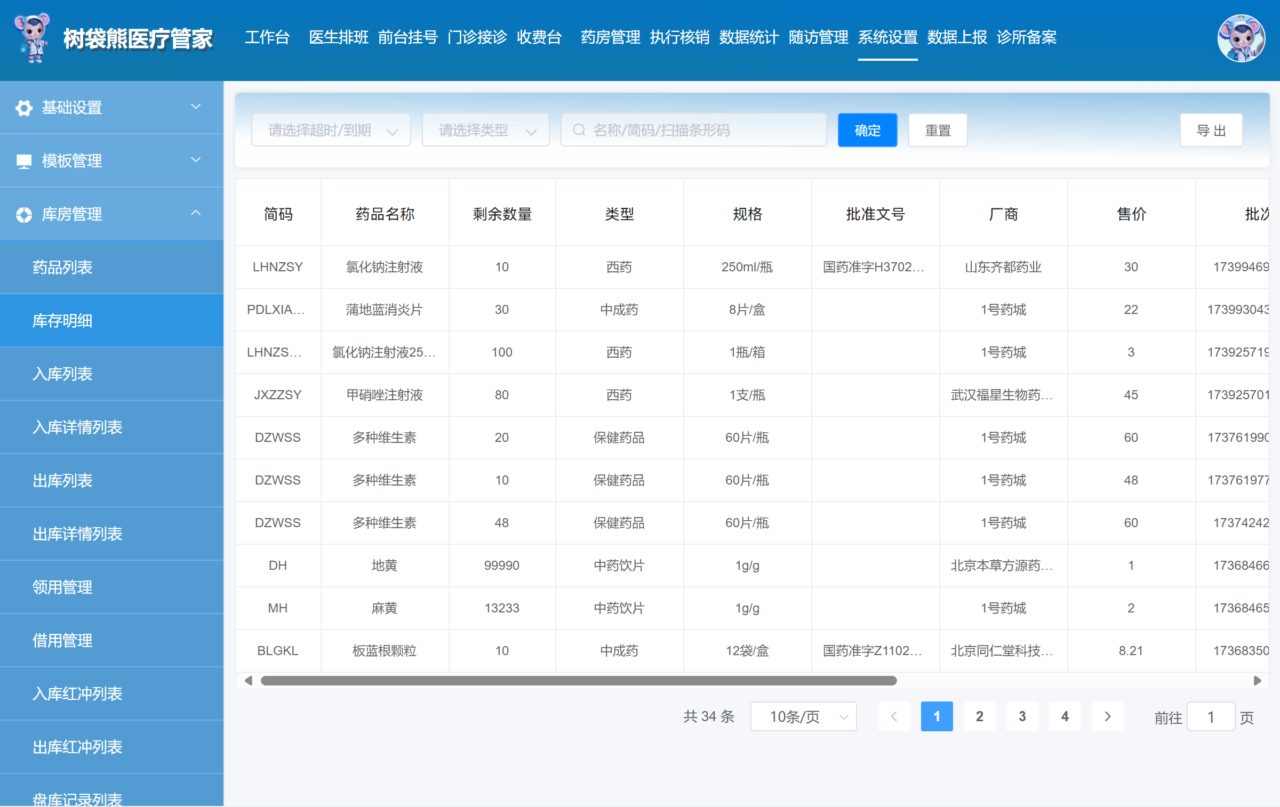Open 领用管理 in sidebar

pos(112,587)
